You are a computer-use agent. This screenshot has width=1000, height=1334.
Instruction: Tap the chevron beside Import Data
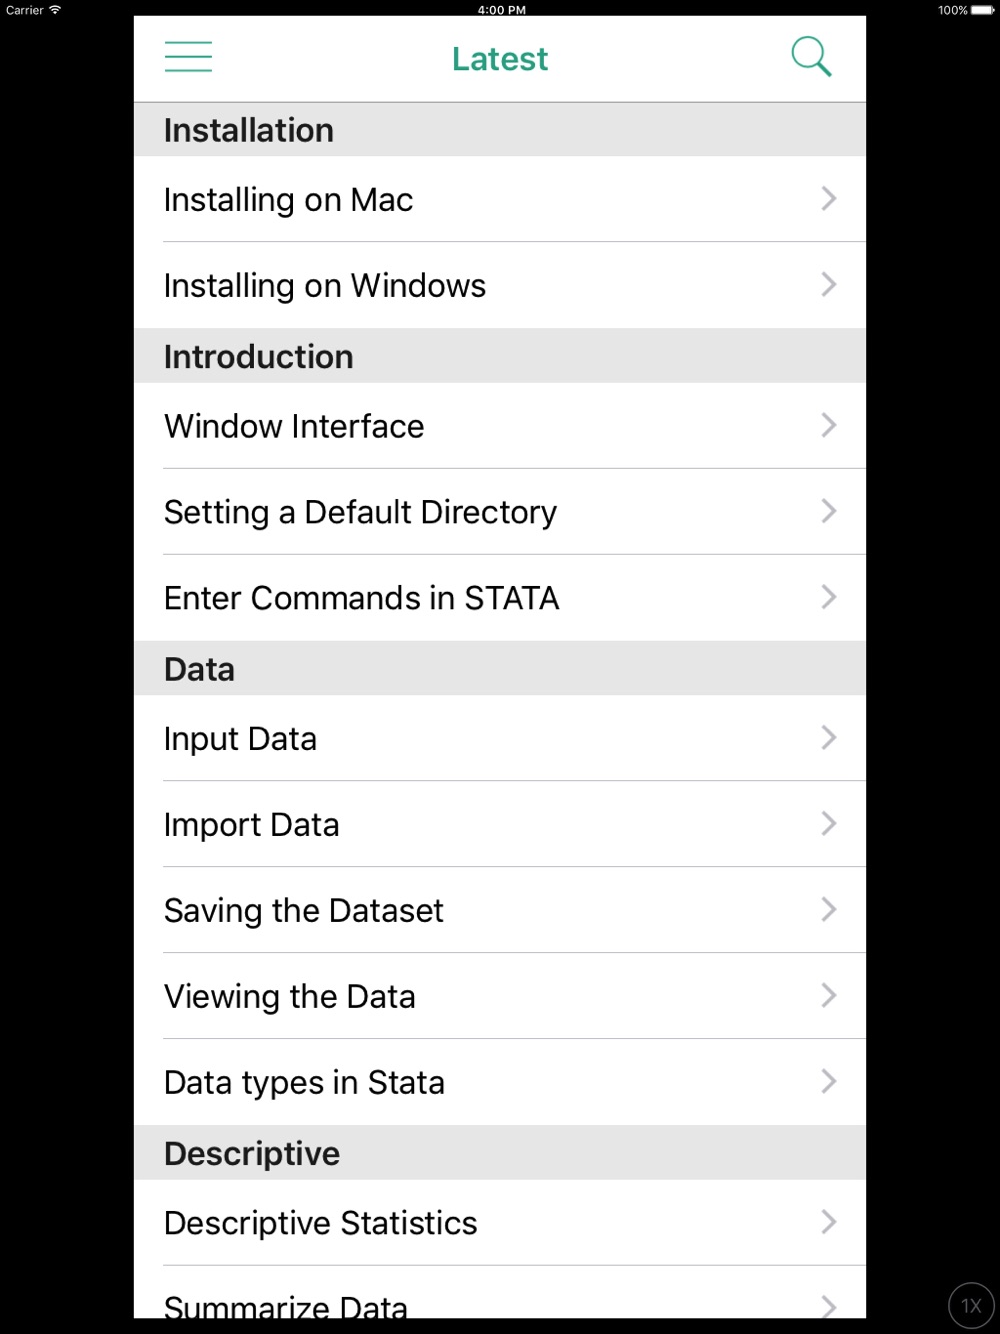(829, 824)
